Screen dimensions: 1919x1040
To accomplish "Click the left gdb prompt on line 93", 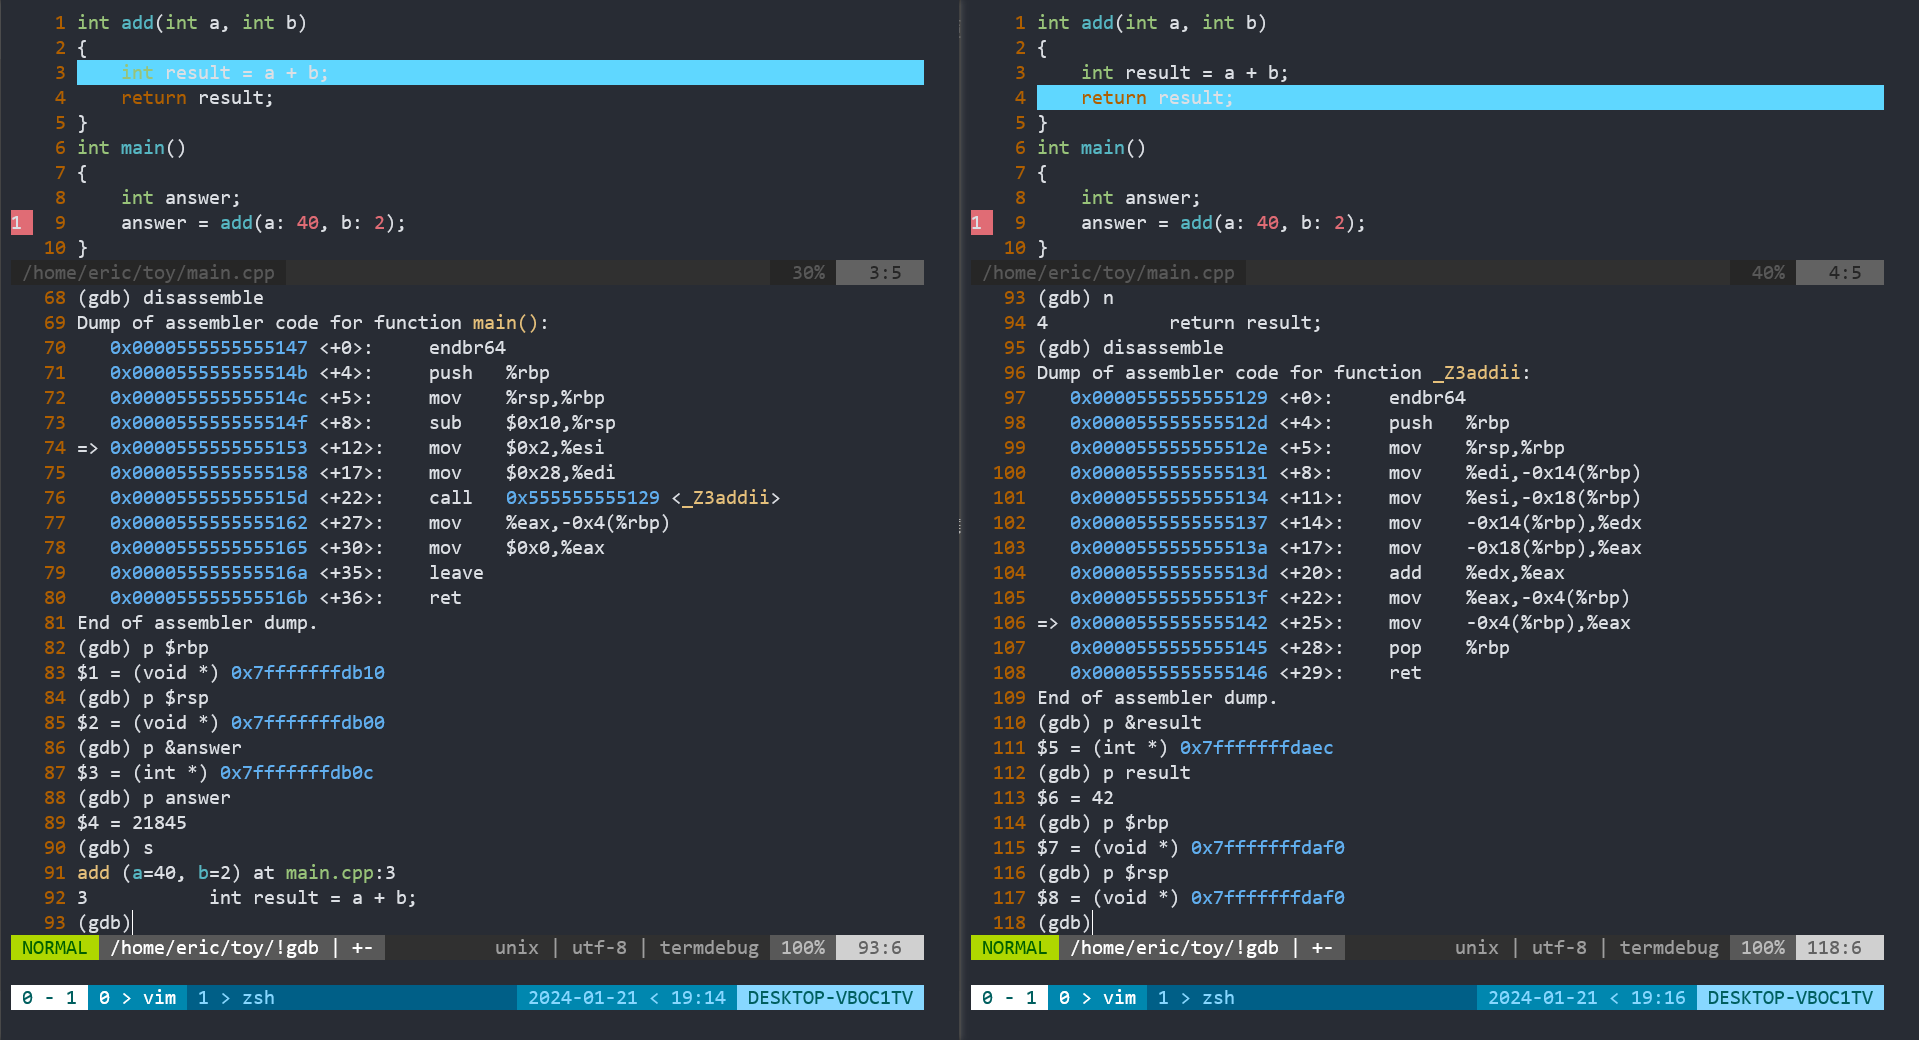I will point(104,923).
